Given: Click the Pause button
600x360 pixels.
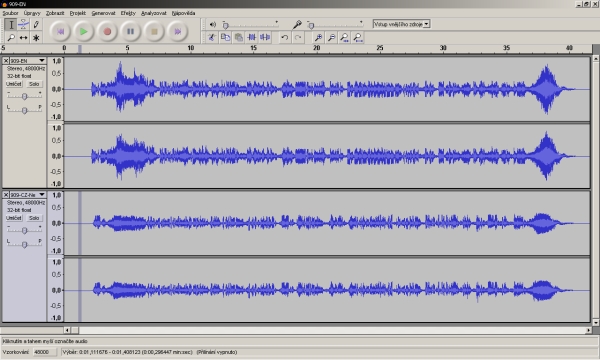Looking at the screenshot, I should click(x=130, y=31).
